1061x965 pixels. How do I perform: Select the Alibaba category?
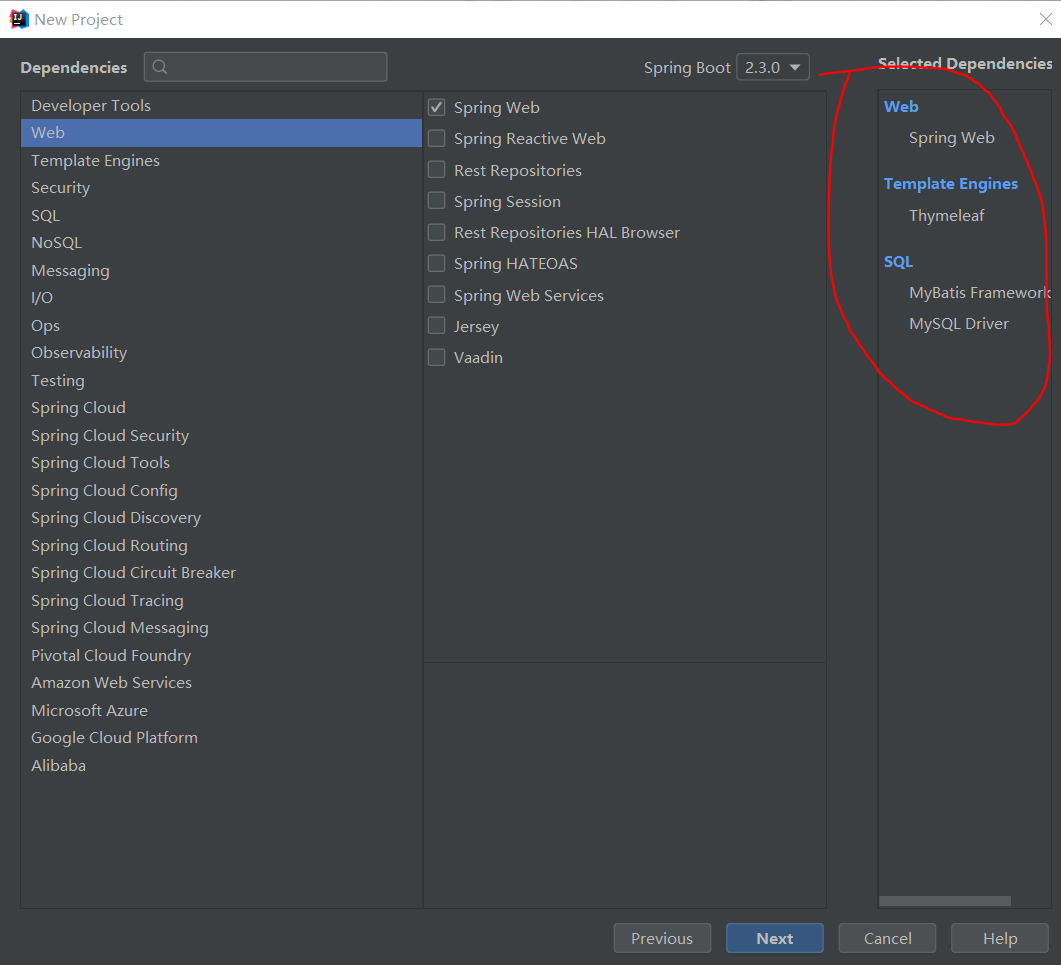[x=221, y=765]
